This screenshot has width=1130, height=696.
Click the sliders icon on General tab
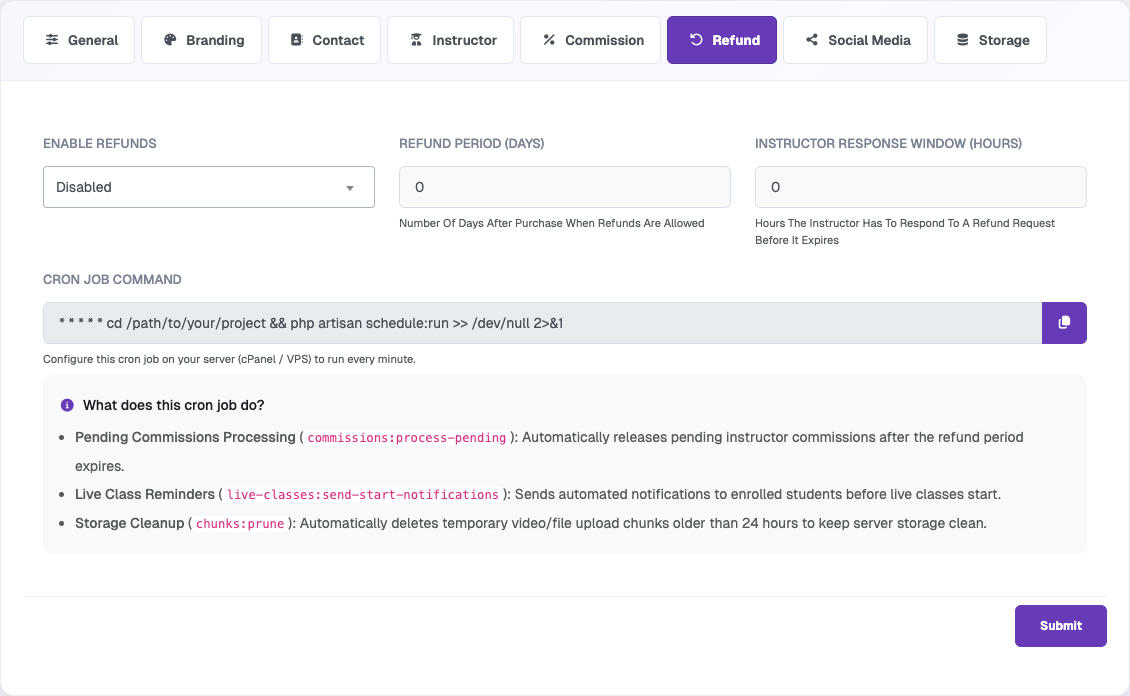pyautogui.click(x=52, y=40)
